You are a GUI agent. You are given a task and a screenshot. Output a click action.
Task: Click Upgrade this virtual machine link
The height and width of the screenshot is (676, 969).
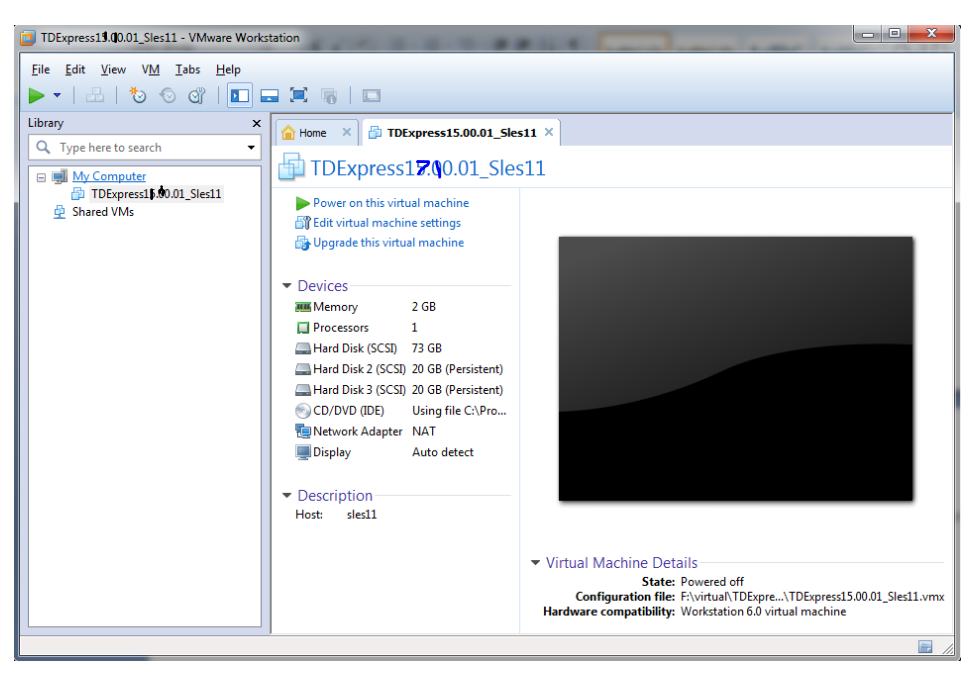click(388, 243)
